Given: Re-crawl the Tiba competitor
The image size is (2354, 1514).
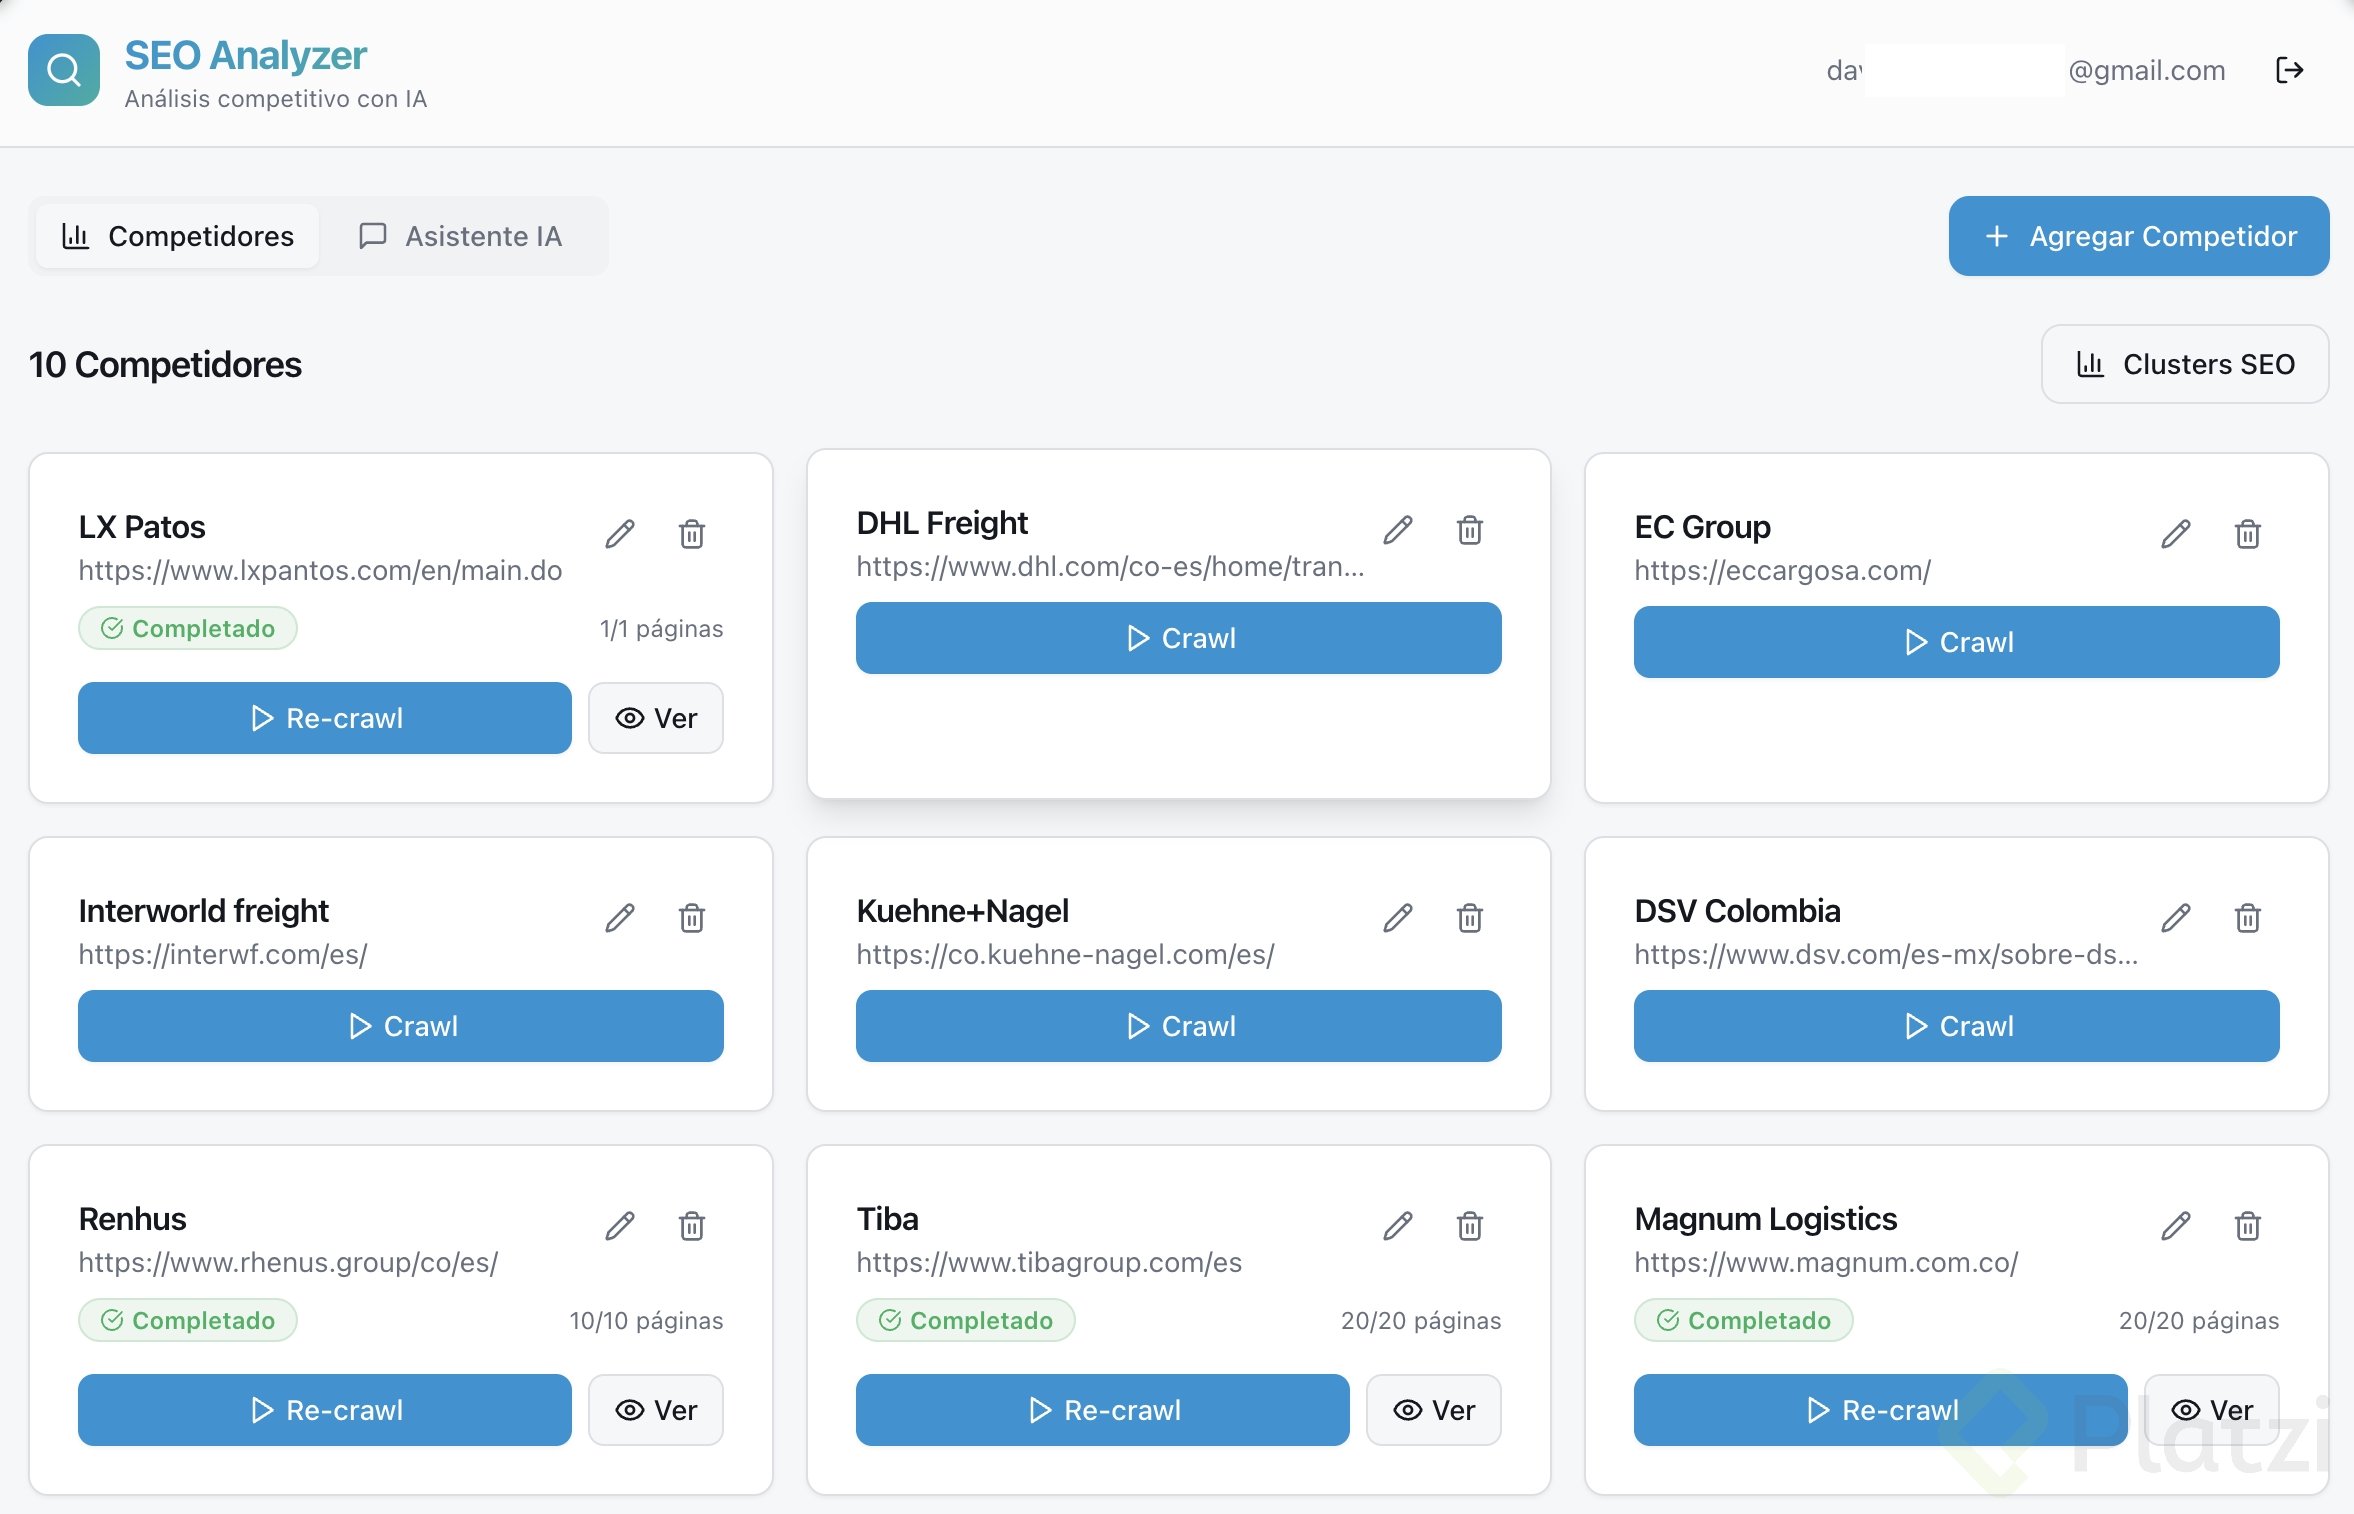Looking at the screenshot, I should point(1102,1410).
